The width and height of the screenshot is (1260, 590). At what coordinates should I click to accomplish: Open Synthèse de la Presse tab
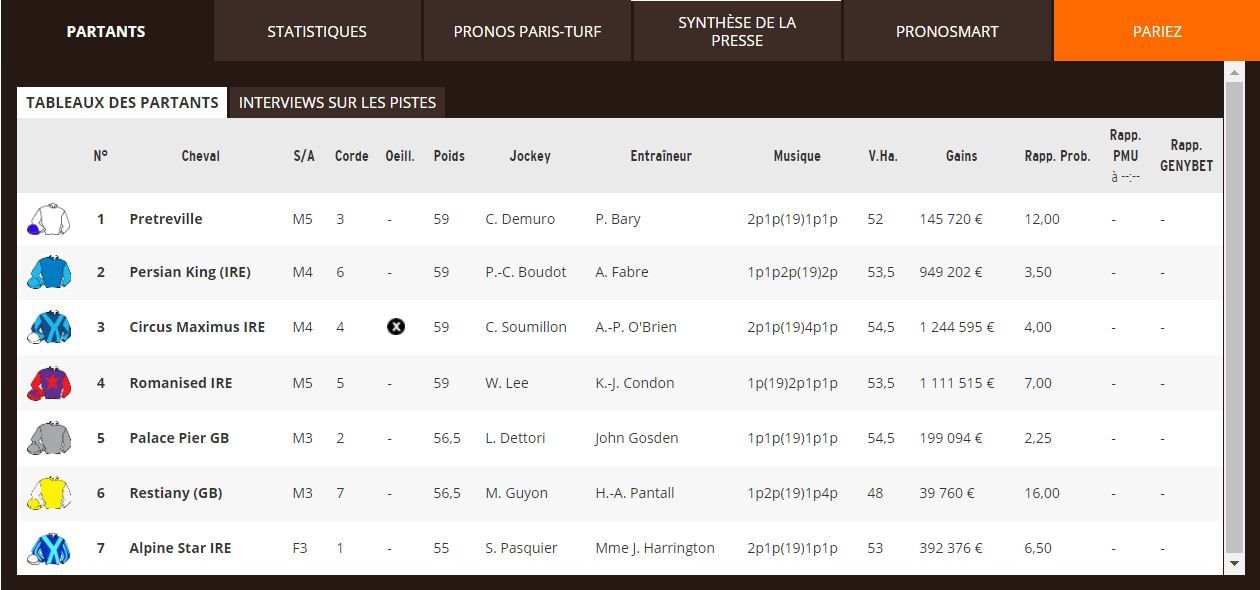[737, 31]
